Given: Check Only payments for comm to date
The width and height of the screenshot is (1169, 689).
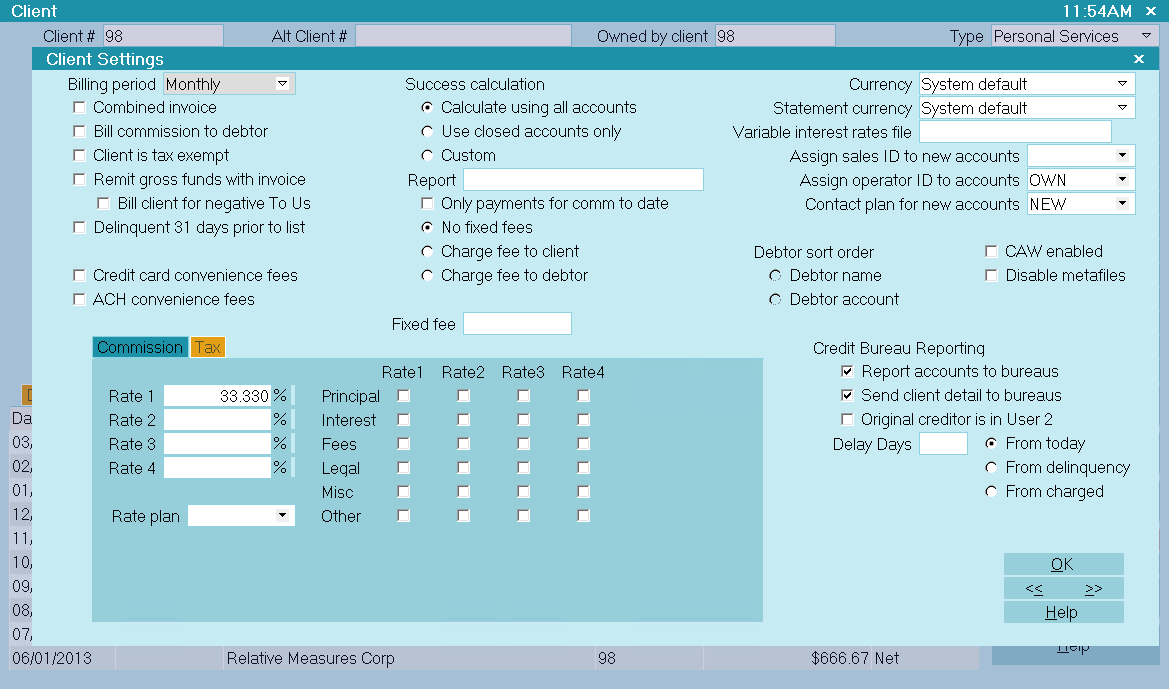Looking at the screenshot, I should pos(427,204).
